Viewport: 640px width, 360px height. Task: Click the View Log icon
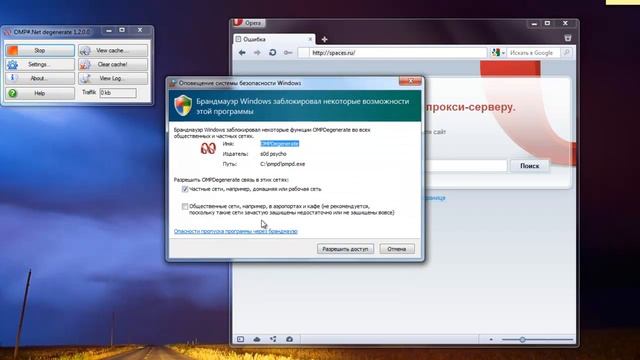[85, 78]
